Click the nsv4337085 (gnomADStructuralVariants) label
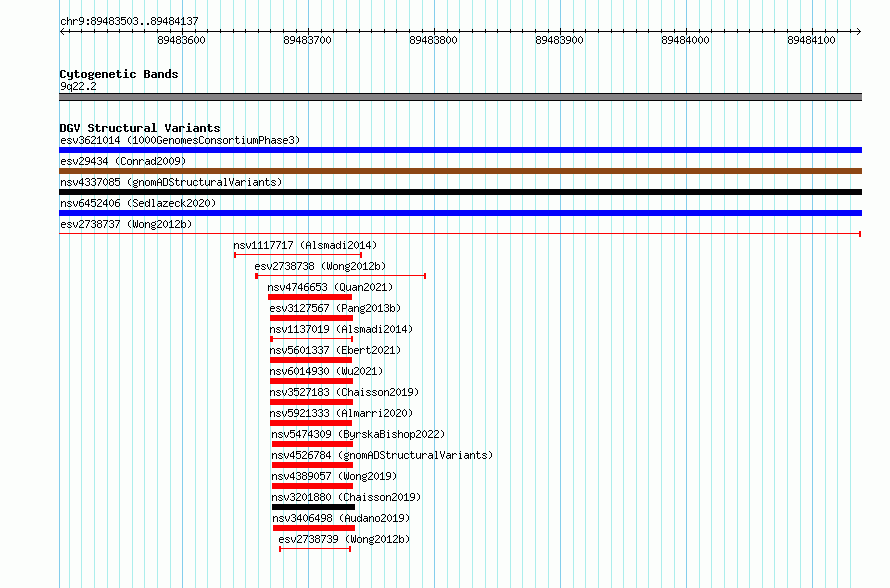Viewport: 890px width, 588px height. pos(171,182)
